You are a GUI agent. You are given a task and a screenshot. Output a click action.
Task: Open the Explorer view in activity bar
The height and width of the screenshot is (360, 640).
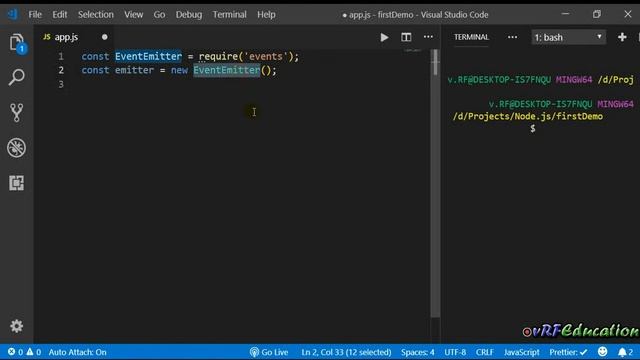pos(17,42)
